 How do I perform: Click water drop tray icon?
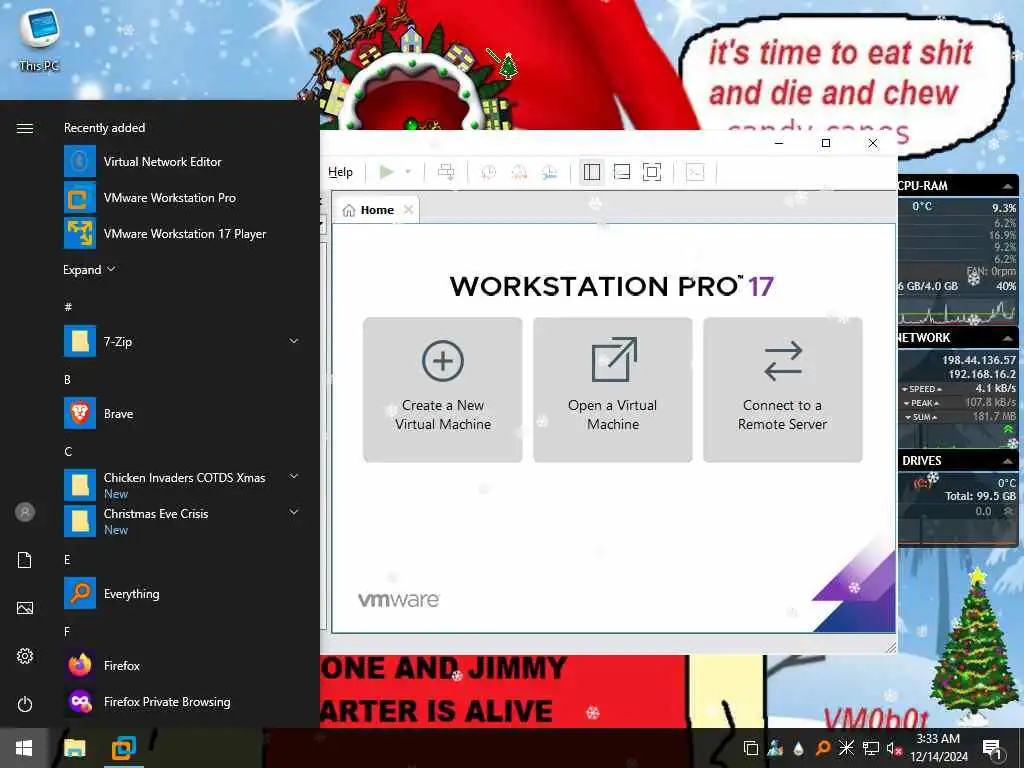(799, 748)
